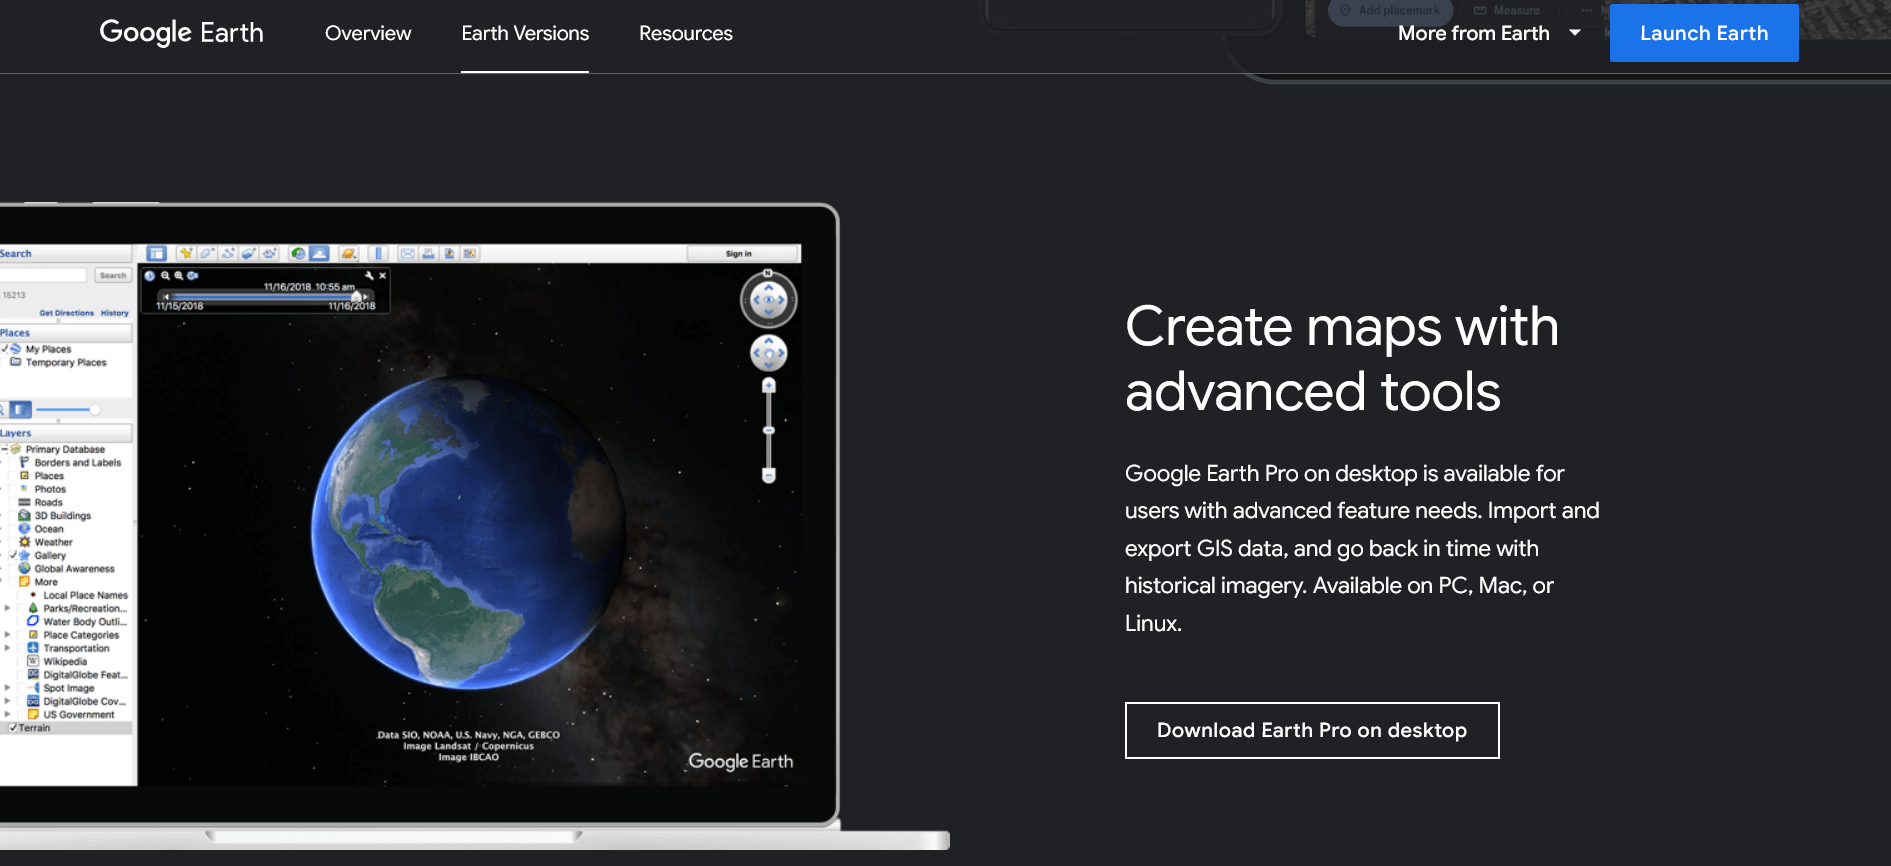
Task: Click the Add Path icon
Action: tap(228, 254)
